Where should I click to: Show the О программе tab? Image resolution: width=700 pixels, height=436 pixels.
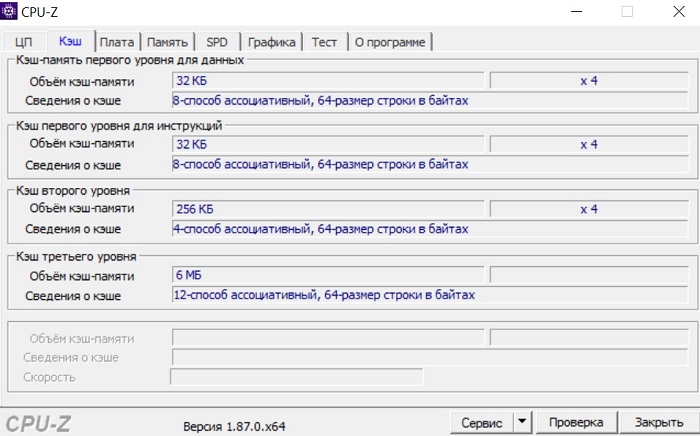(389, 42)
